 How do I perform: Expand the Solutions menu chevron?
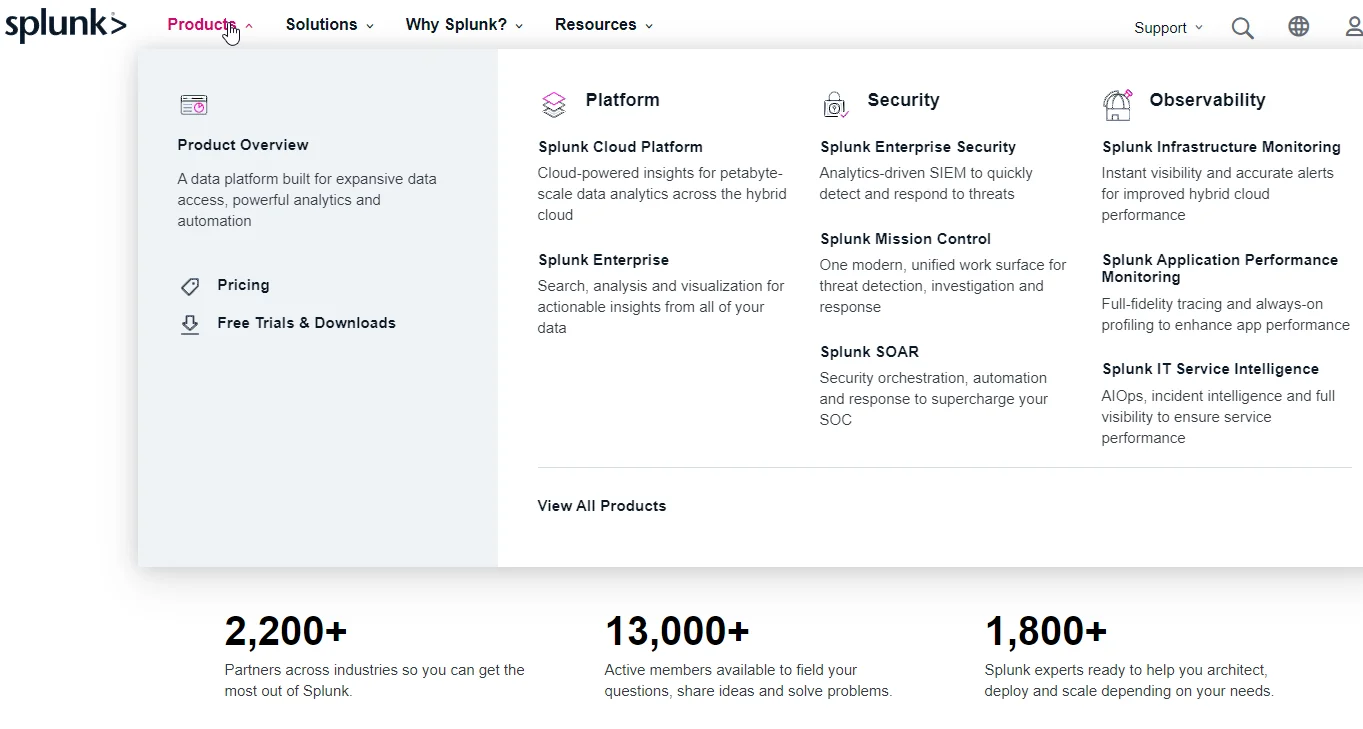[x=370, y=26]
